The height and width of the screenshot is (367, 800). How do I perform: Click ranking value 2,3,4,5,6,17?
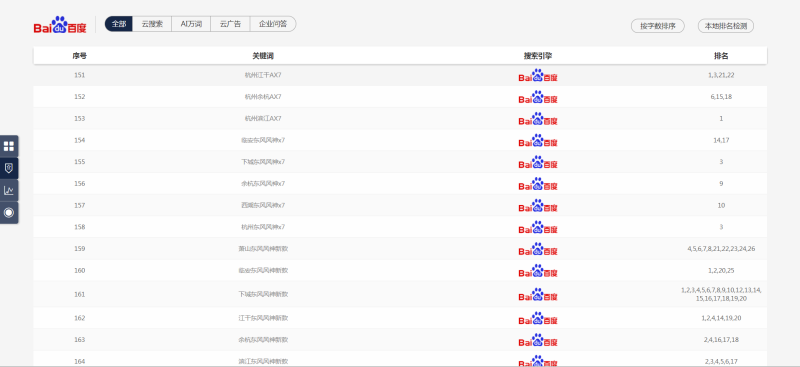coord(721,361)
